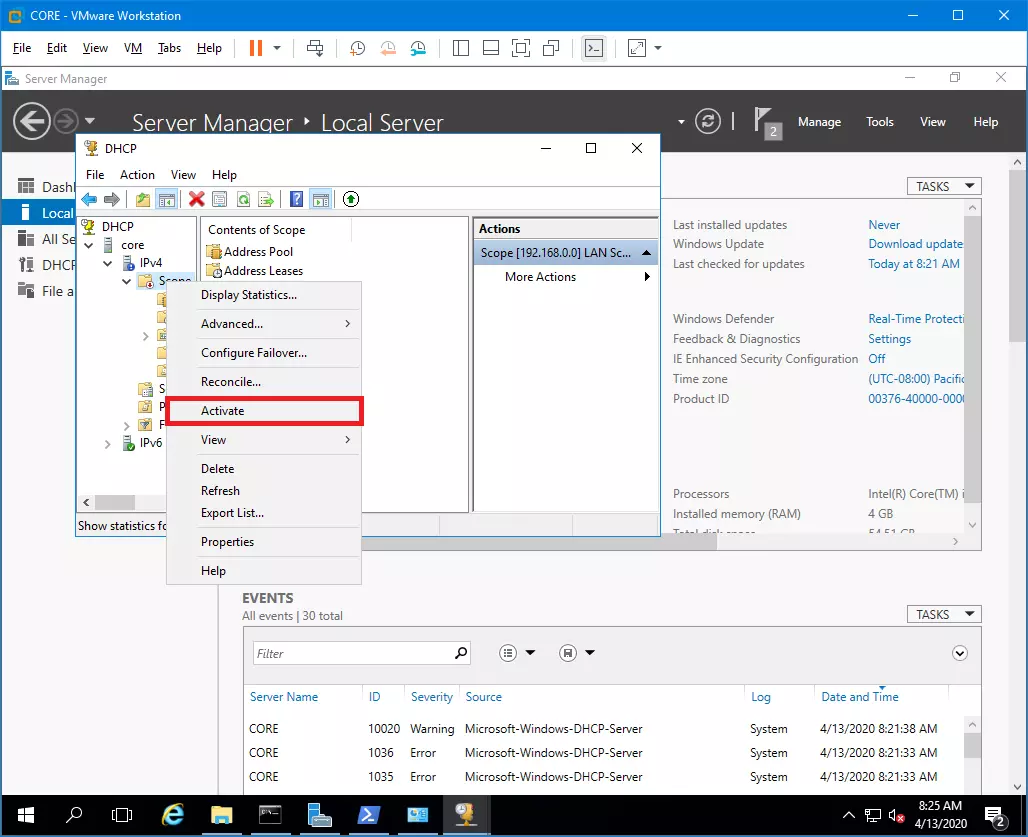Toggle Show/Hide Console Tree in DHCP toolbar
1028x837 pixels.
click(x=167, y=199)
